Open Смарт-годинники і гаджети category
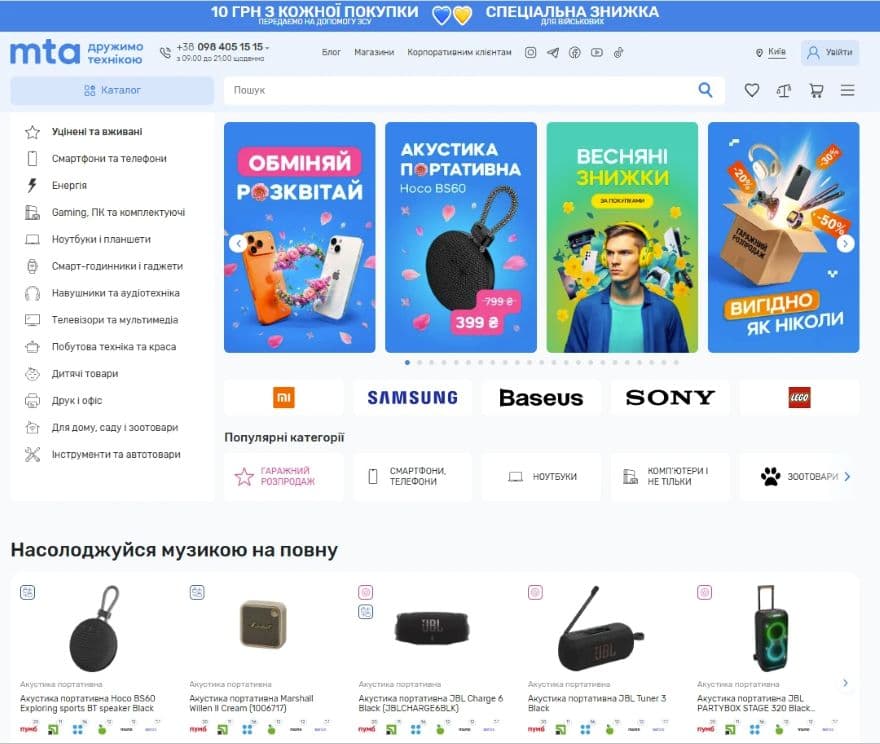This screenshot has width=880, height=744. [117, 267]
